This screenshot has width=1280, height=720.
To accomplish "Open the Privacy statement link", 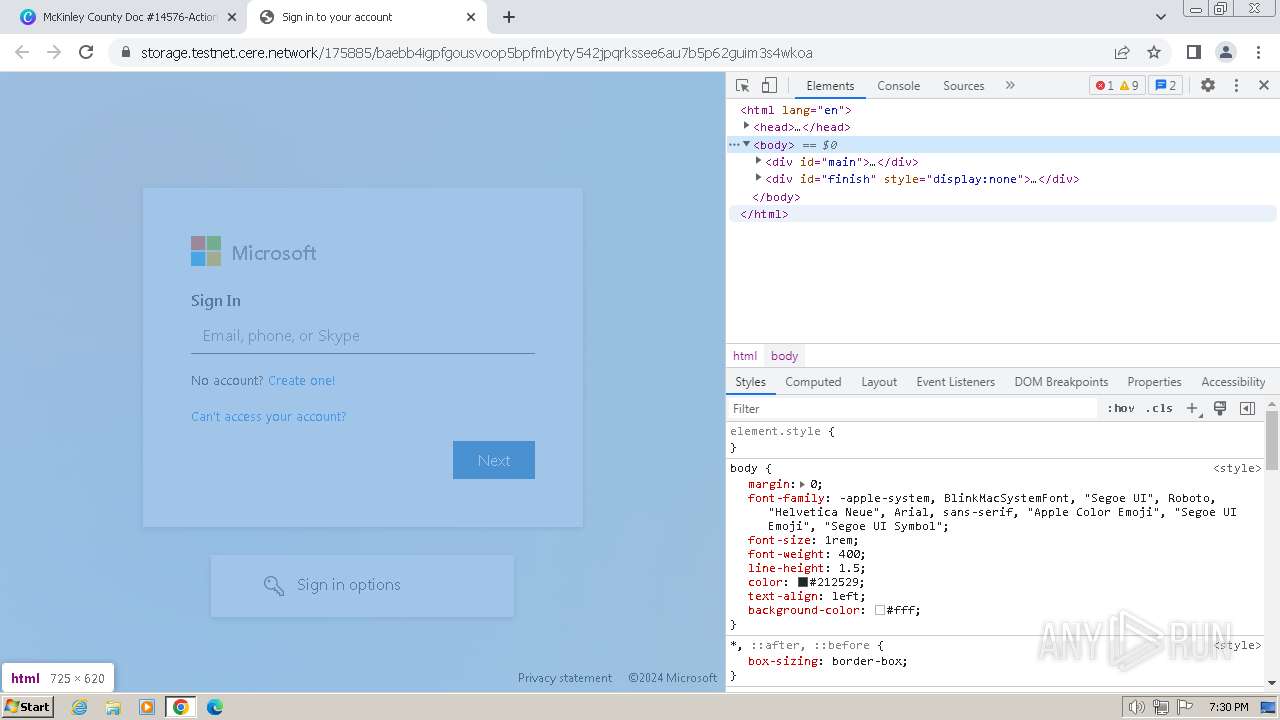I will click(565, 678).
